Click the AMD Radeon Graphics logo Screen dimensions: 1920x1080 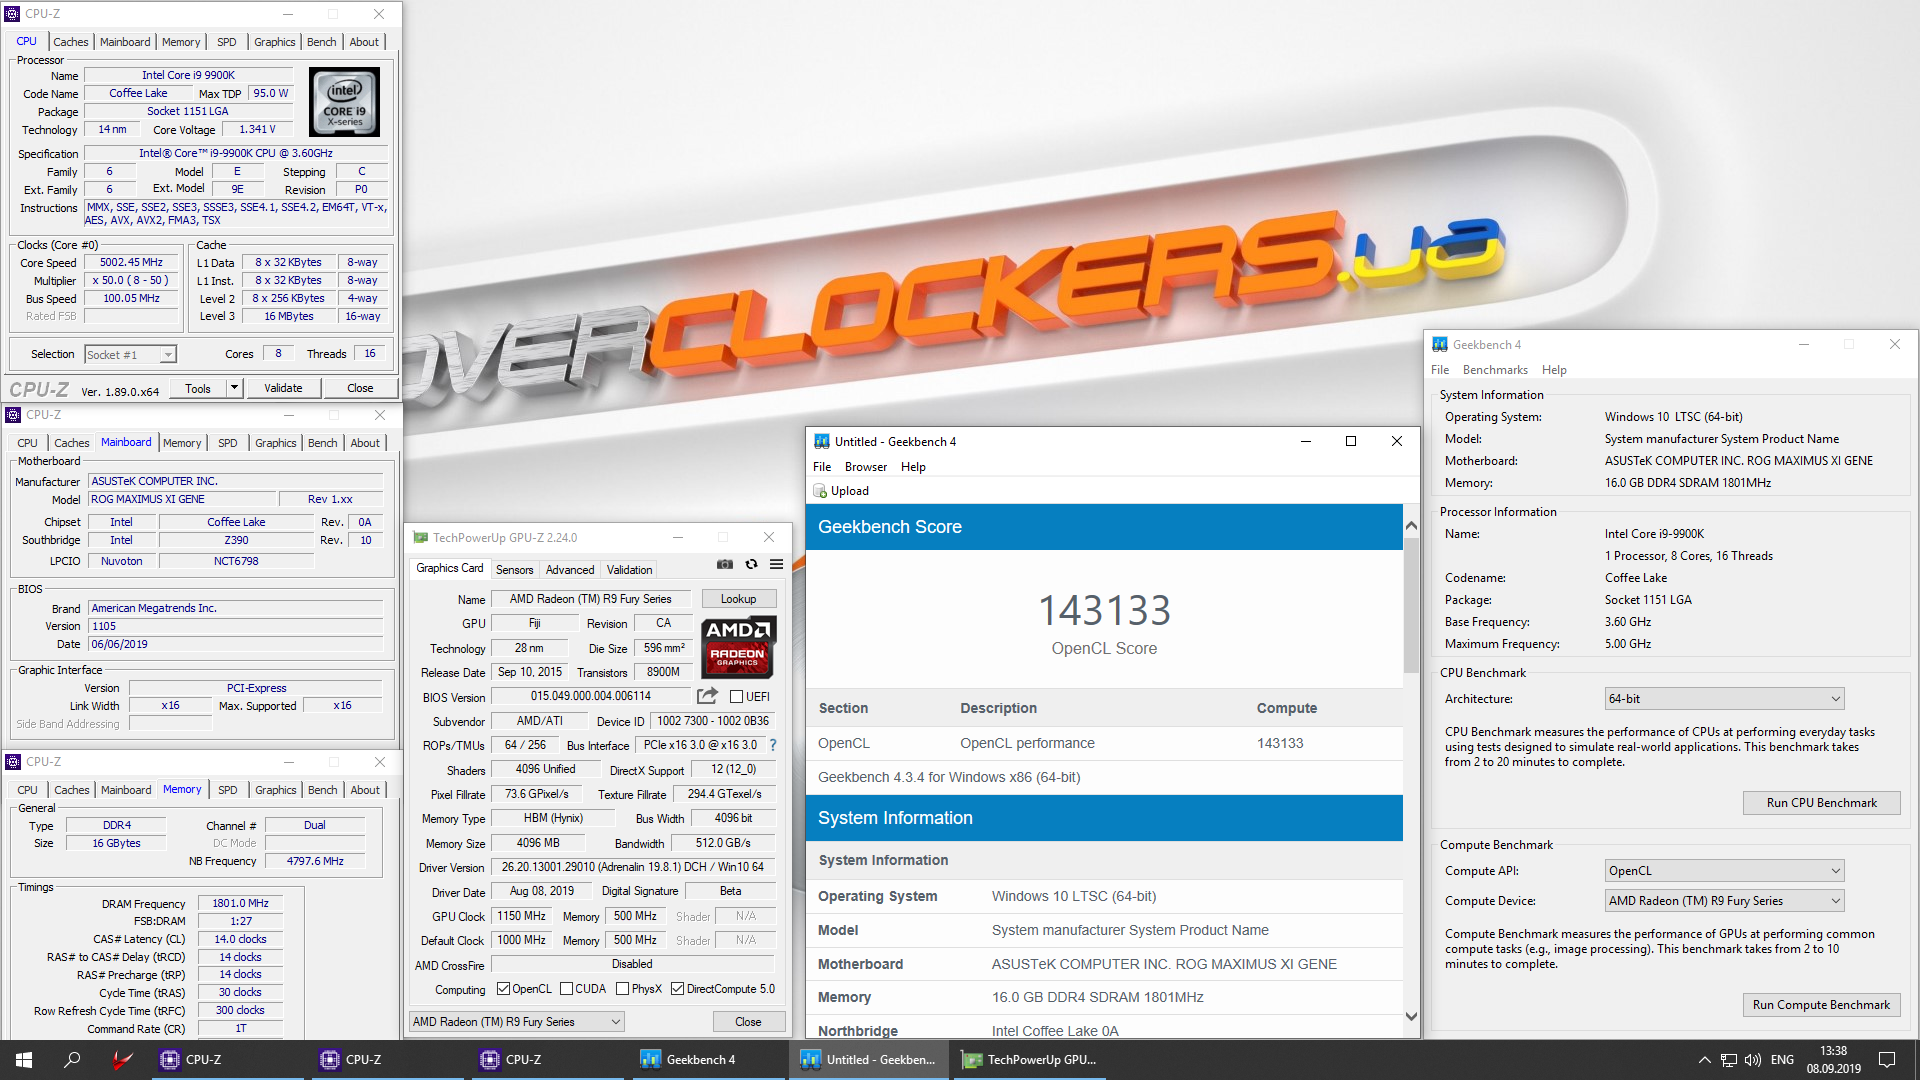(x=738, y=647)
